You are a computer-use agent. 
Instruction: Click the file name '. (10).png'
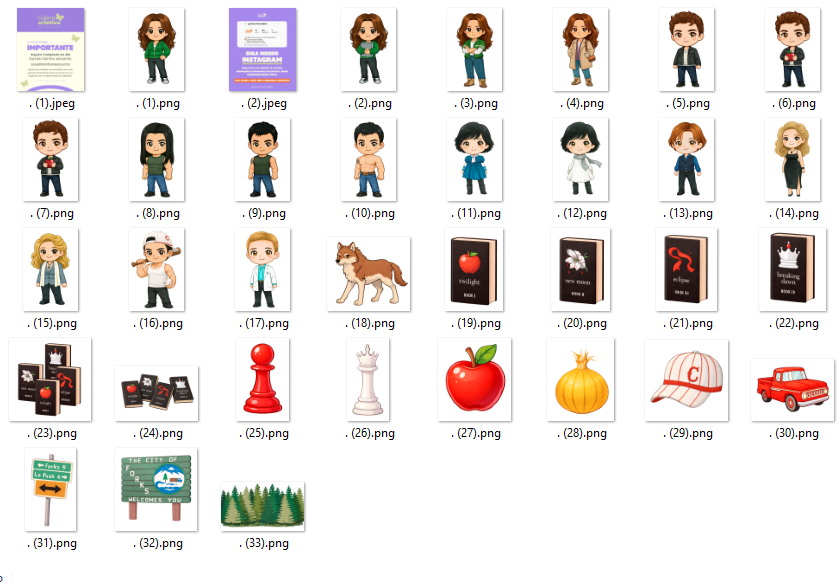click(370, 214)
